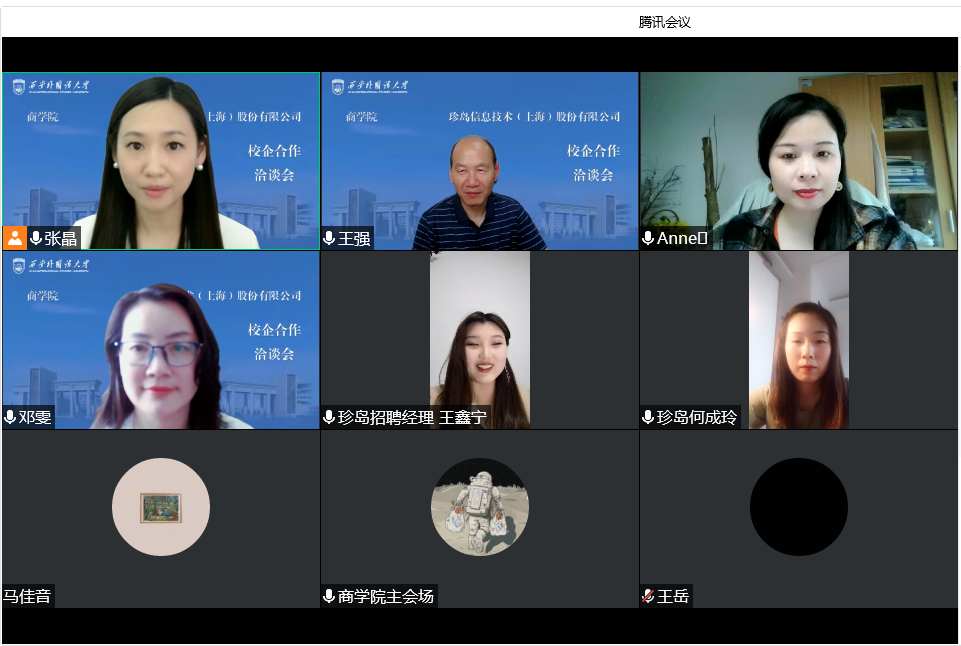
Task: Click the microphone icon next to 张晶
Action: click(x=36, y=238)
